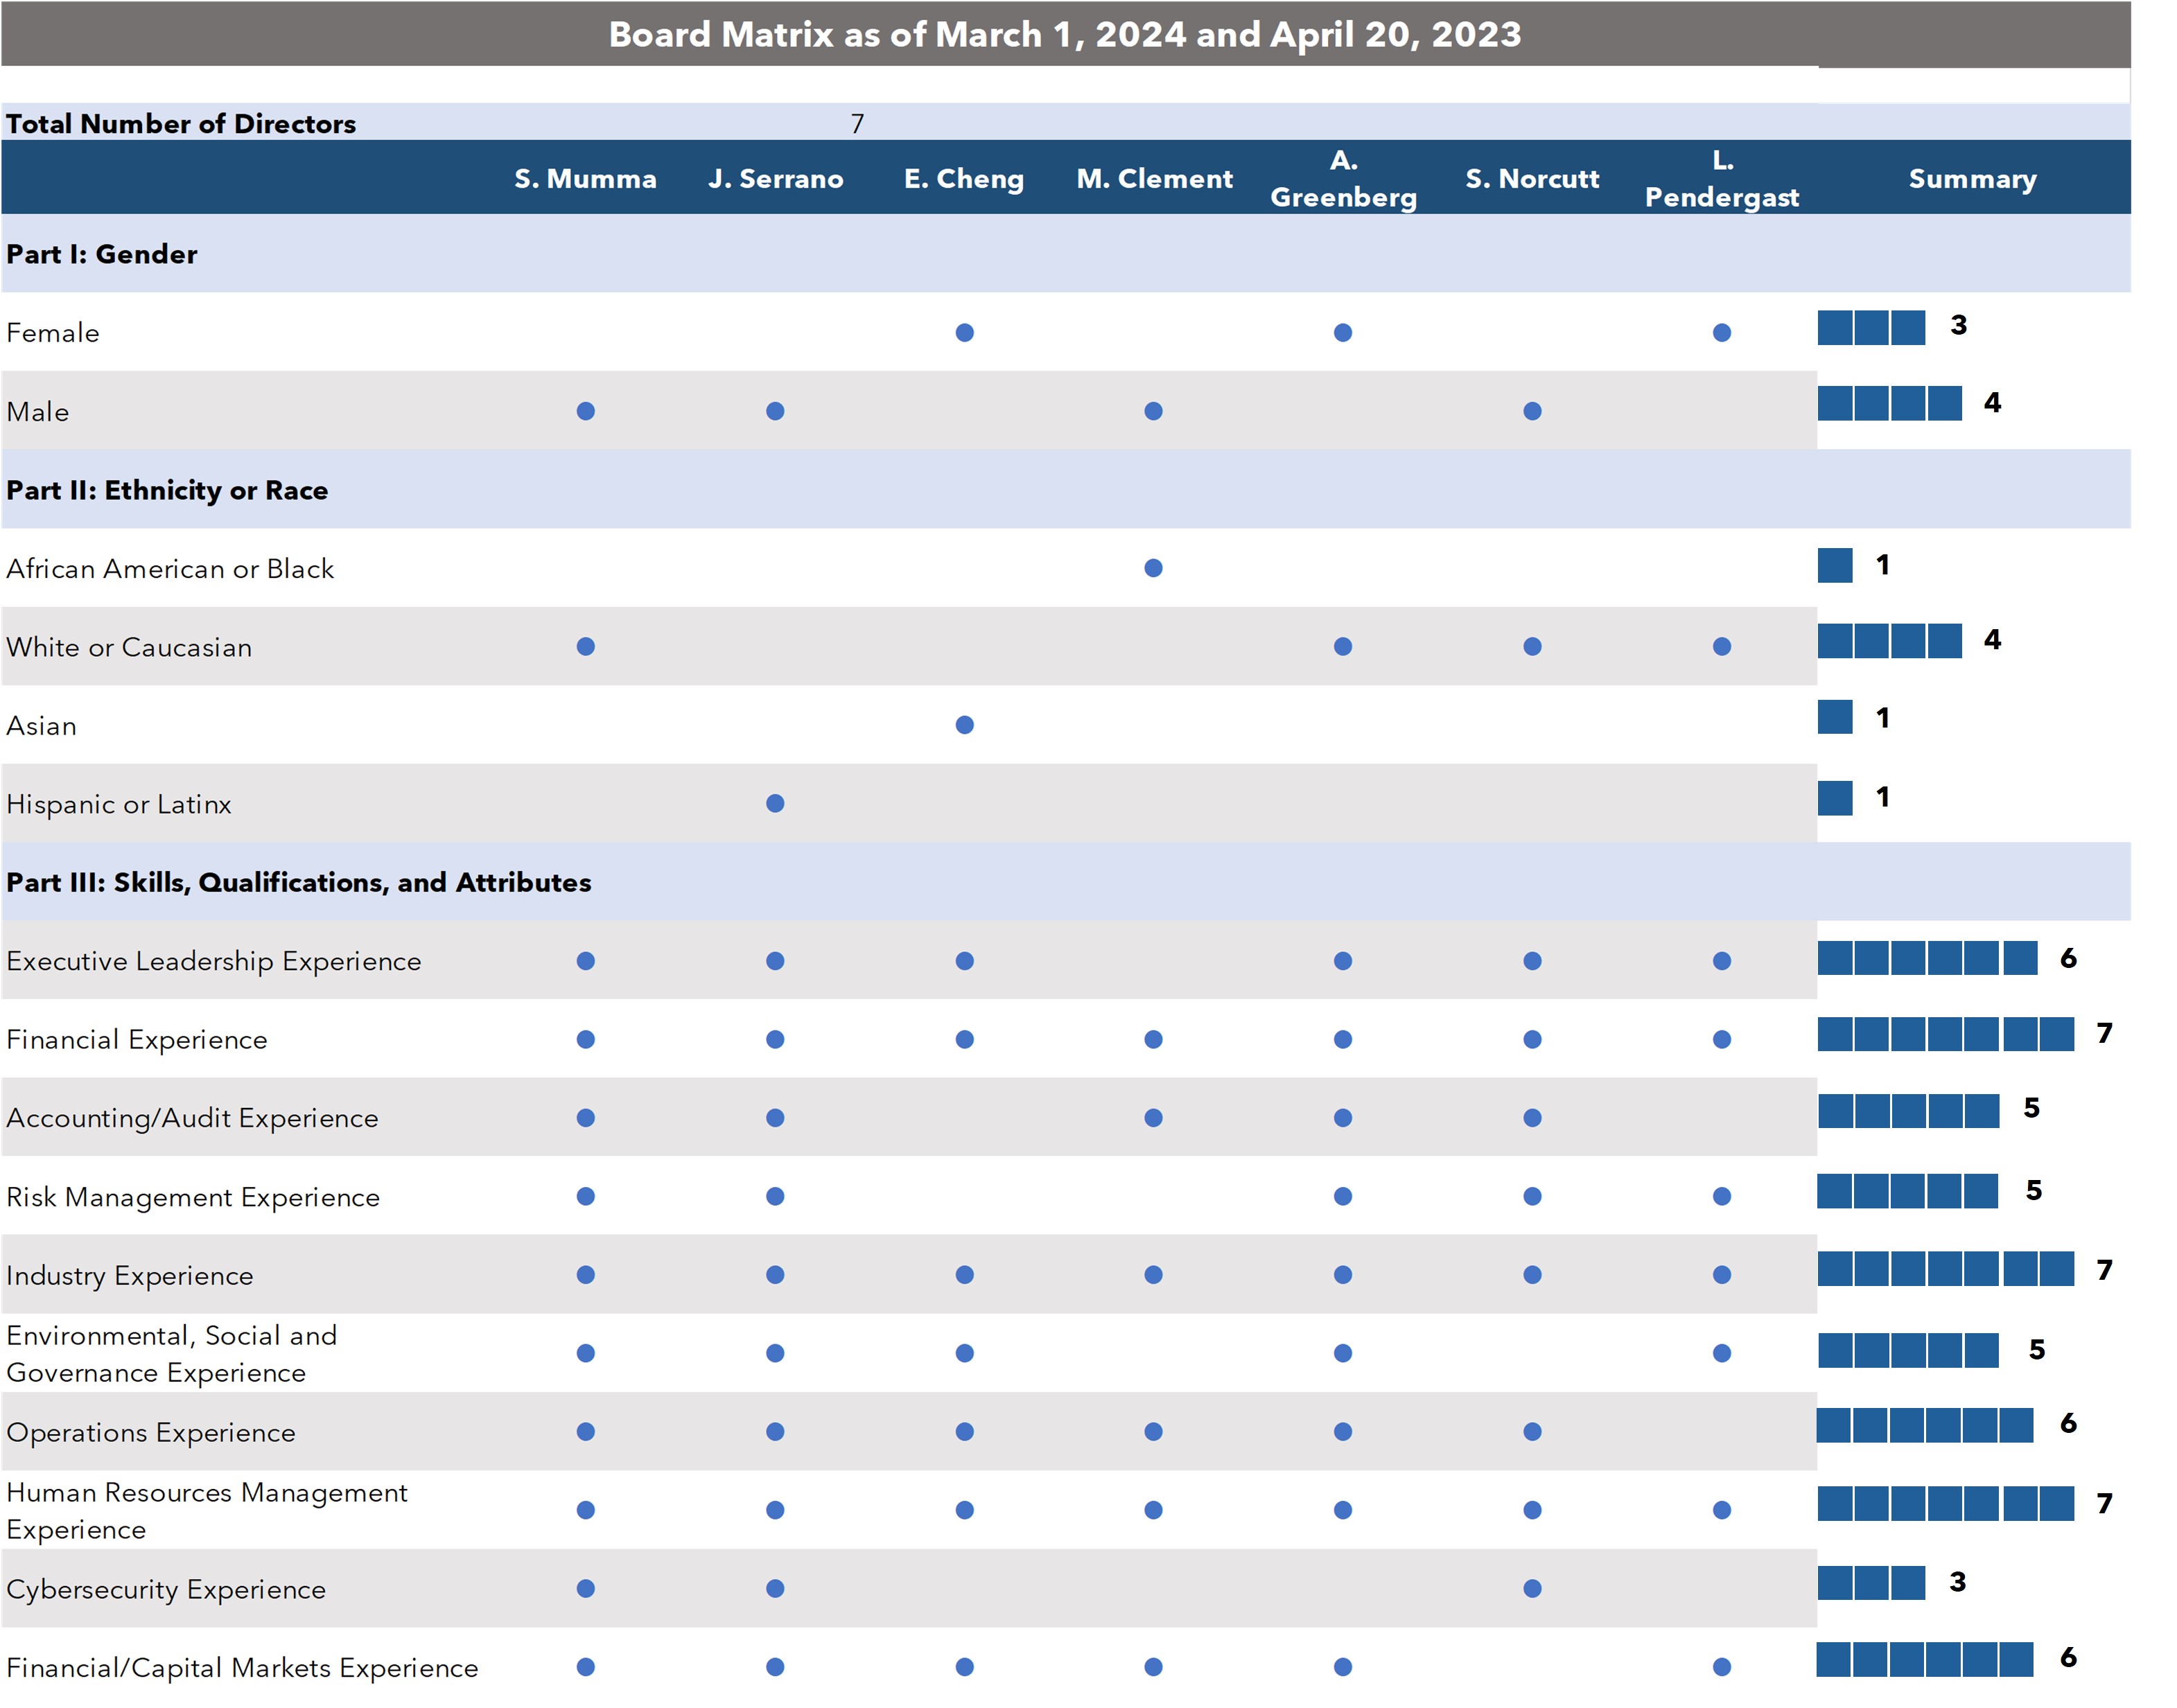Click the Male dot for S. Mumma

tap(585, 411)
